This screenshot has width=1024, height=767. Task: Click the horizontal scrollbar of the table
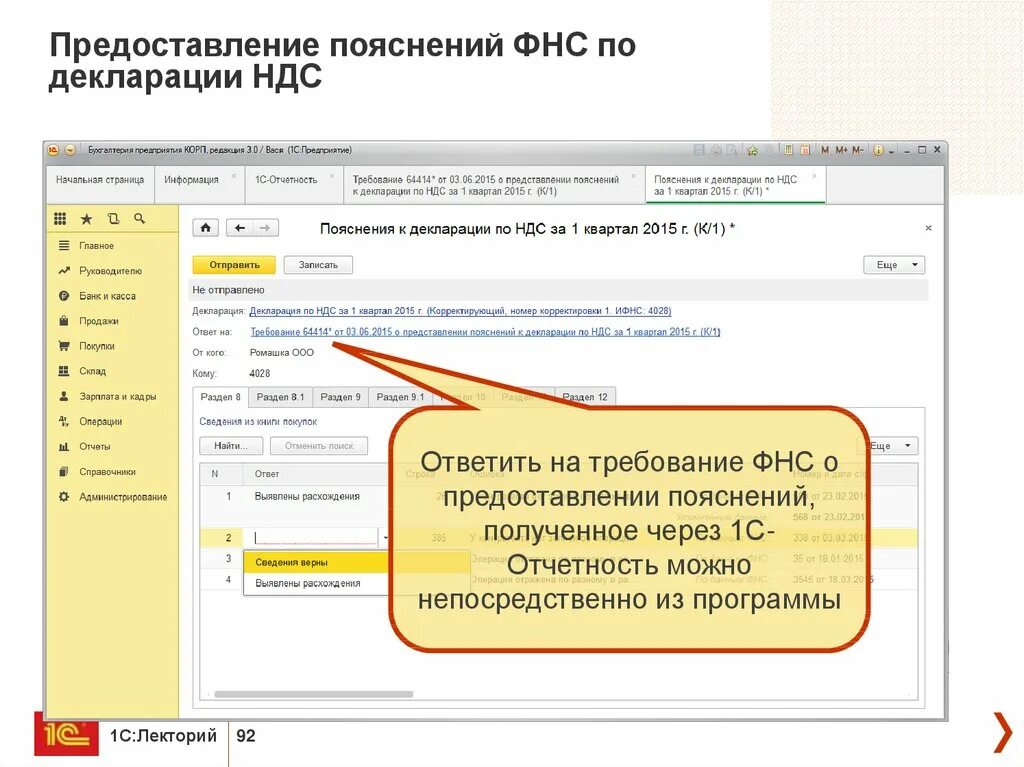coord(313,694)
